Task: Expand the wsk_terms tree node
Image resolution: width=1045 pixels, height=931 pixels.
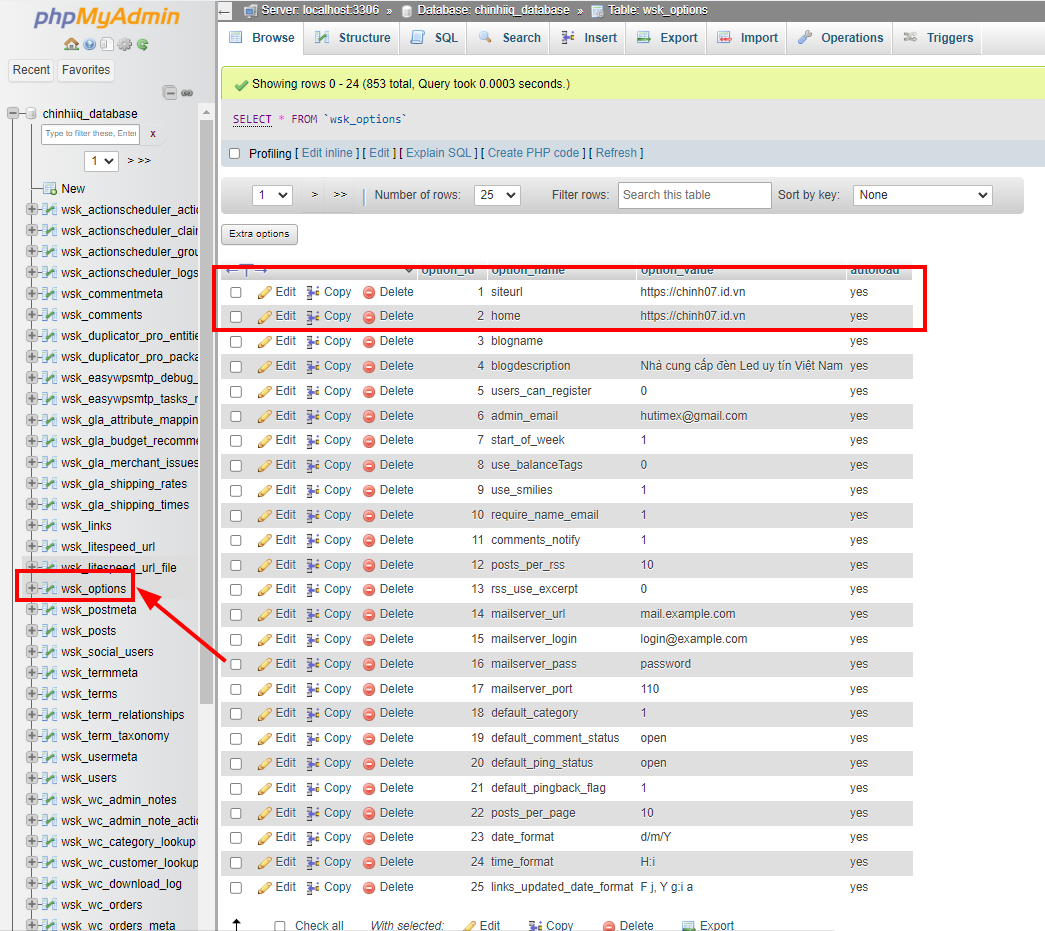Action: pyautogui.click(x=31, y=694)
